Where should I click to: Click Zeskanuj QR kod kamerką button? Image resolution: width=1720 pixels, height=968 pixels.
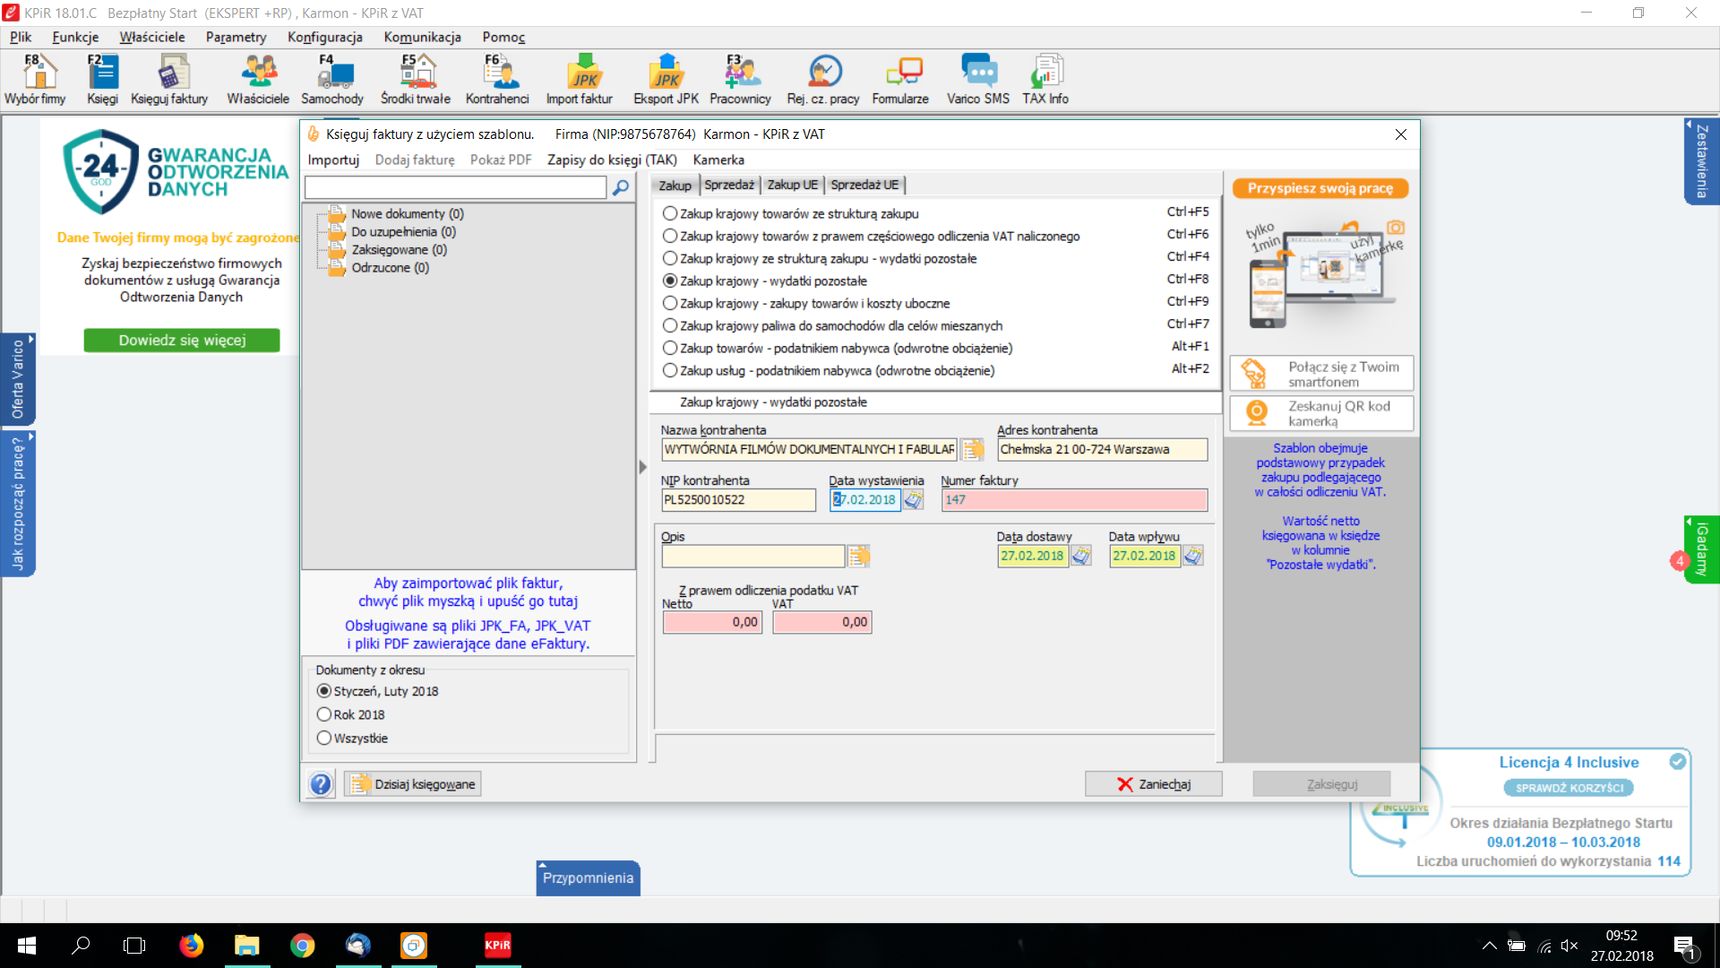click(x=1321, y=413)
